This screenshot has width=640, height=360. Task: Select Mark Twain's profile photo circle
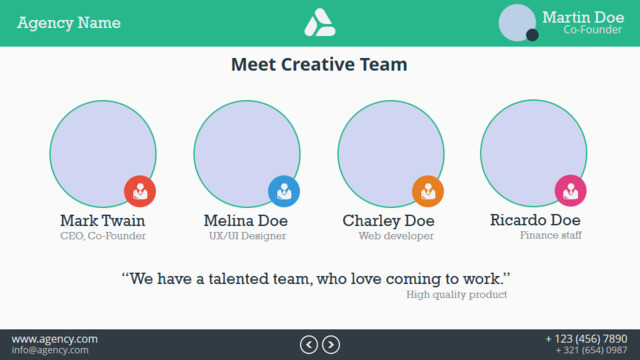pos(103,154)
